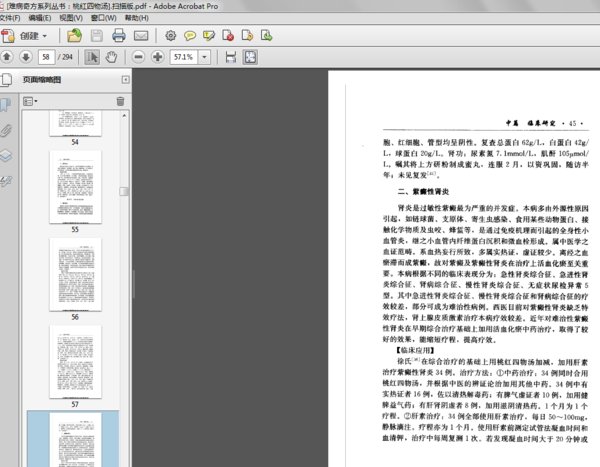Toggle fit width scrolling mode
Image resolution: width=600 pixels, height=467 pixels.
pos(232,57)
